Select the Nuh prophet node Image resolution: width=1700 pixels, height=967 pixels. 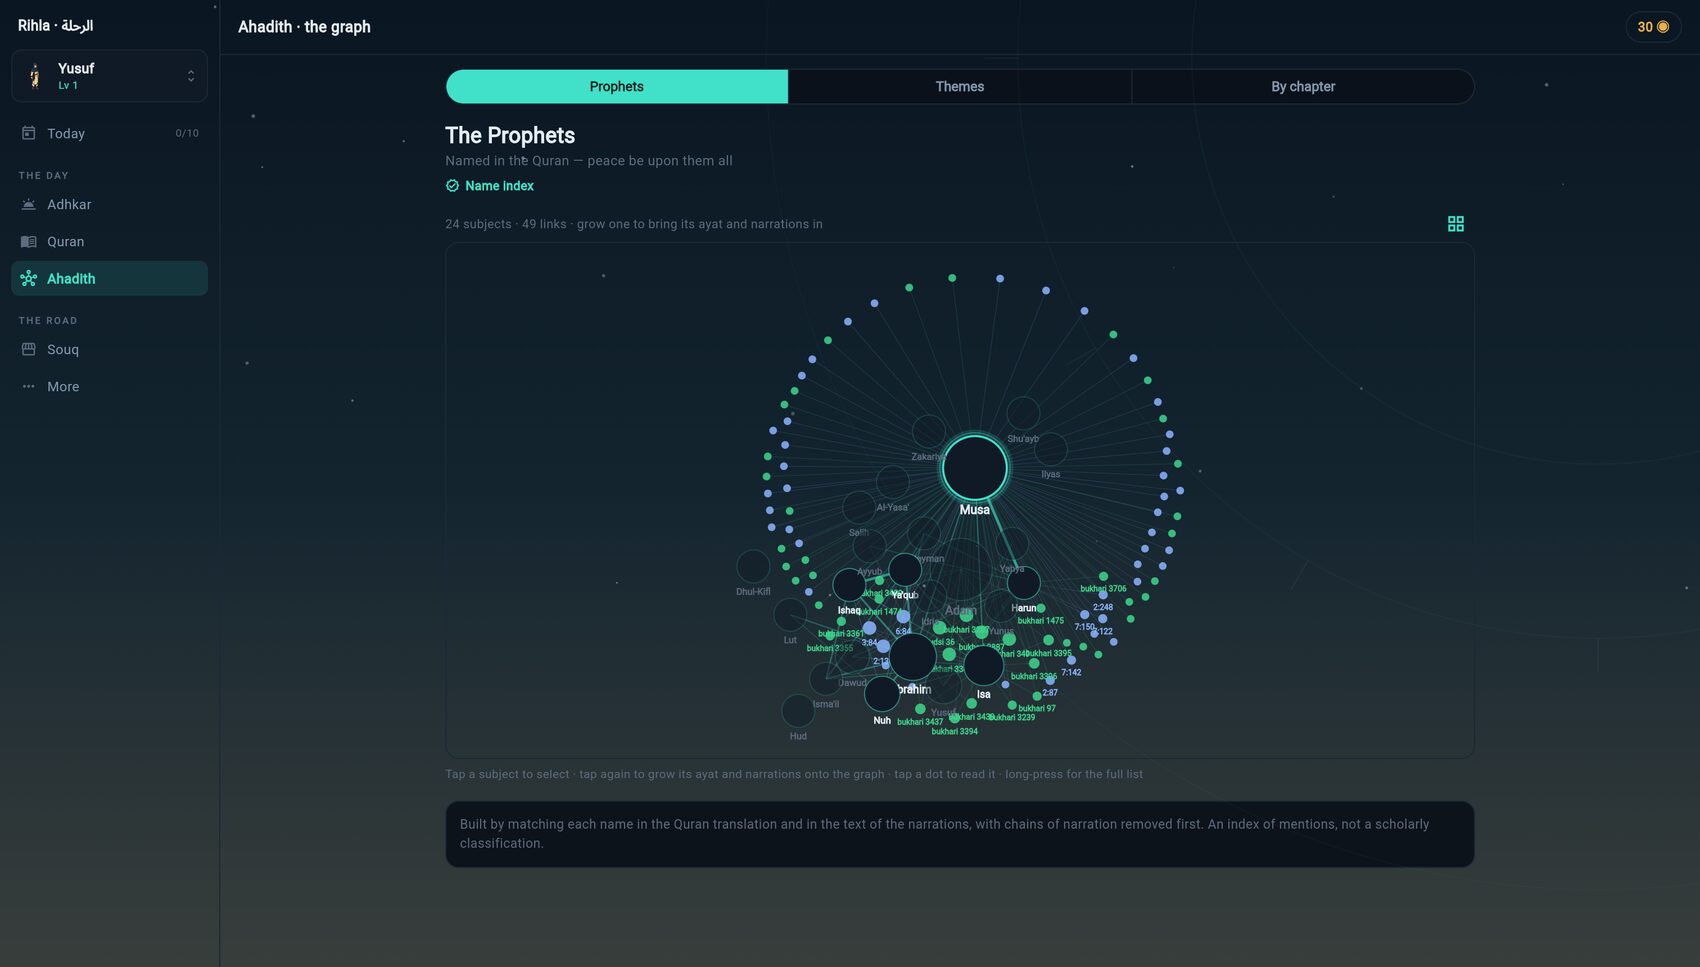click(882, 694)
